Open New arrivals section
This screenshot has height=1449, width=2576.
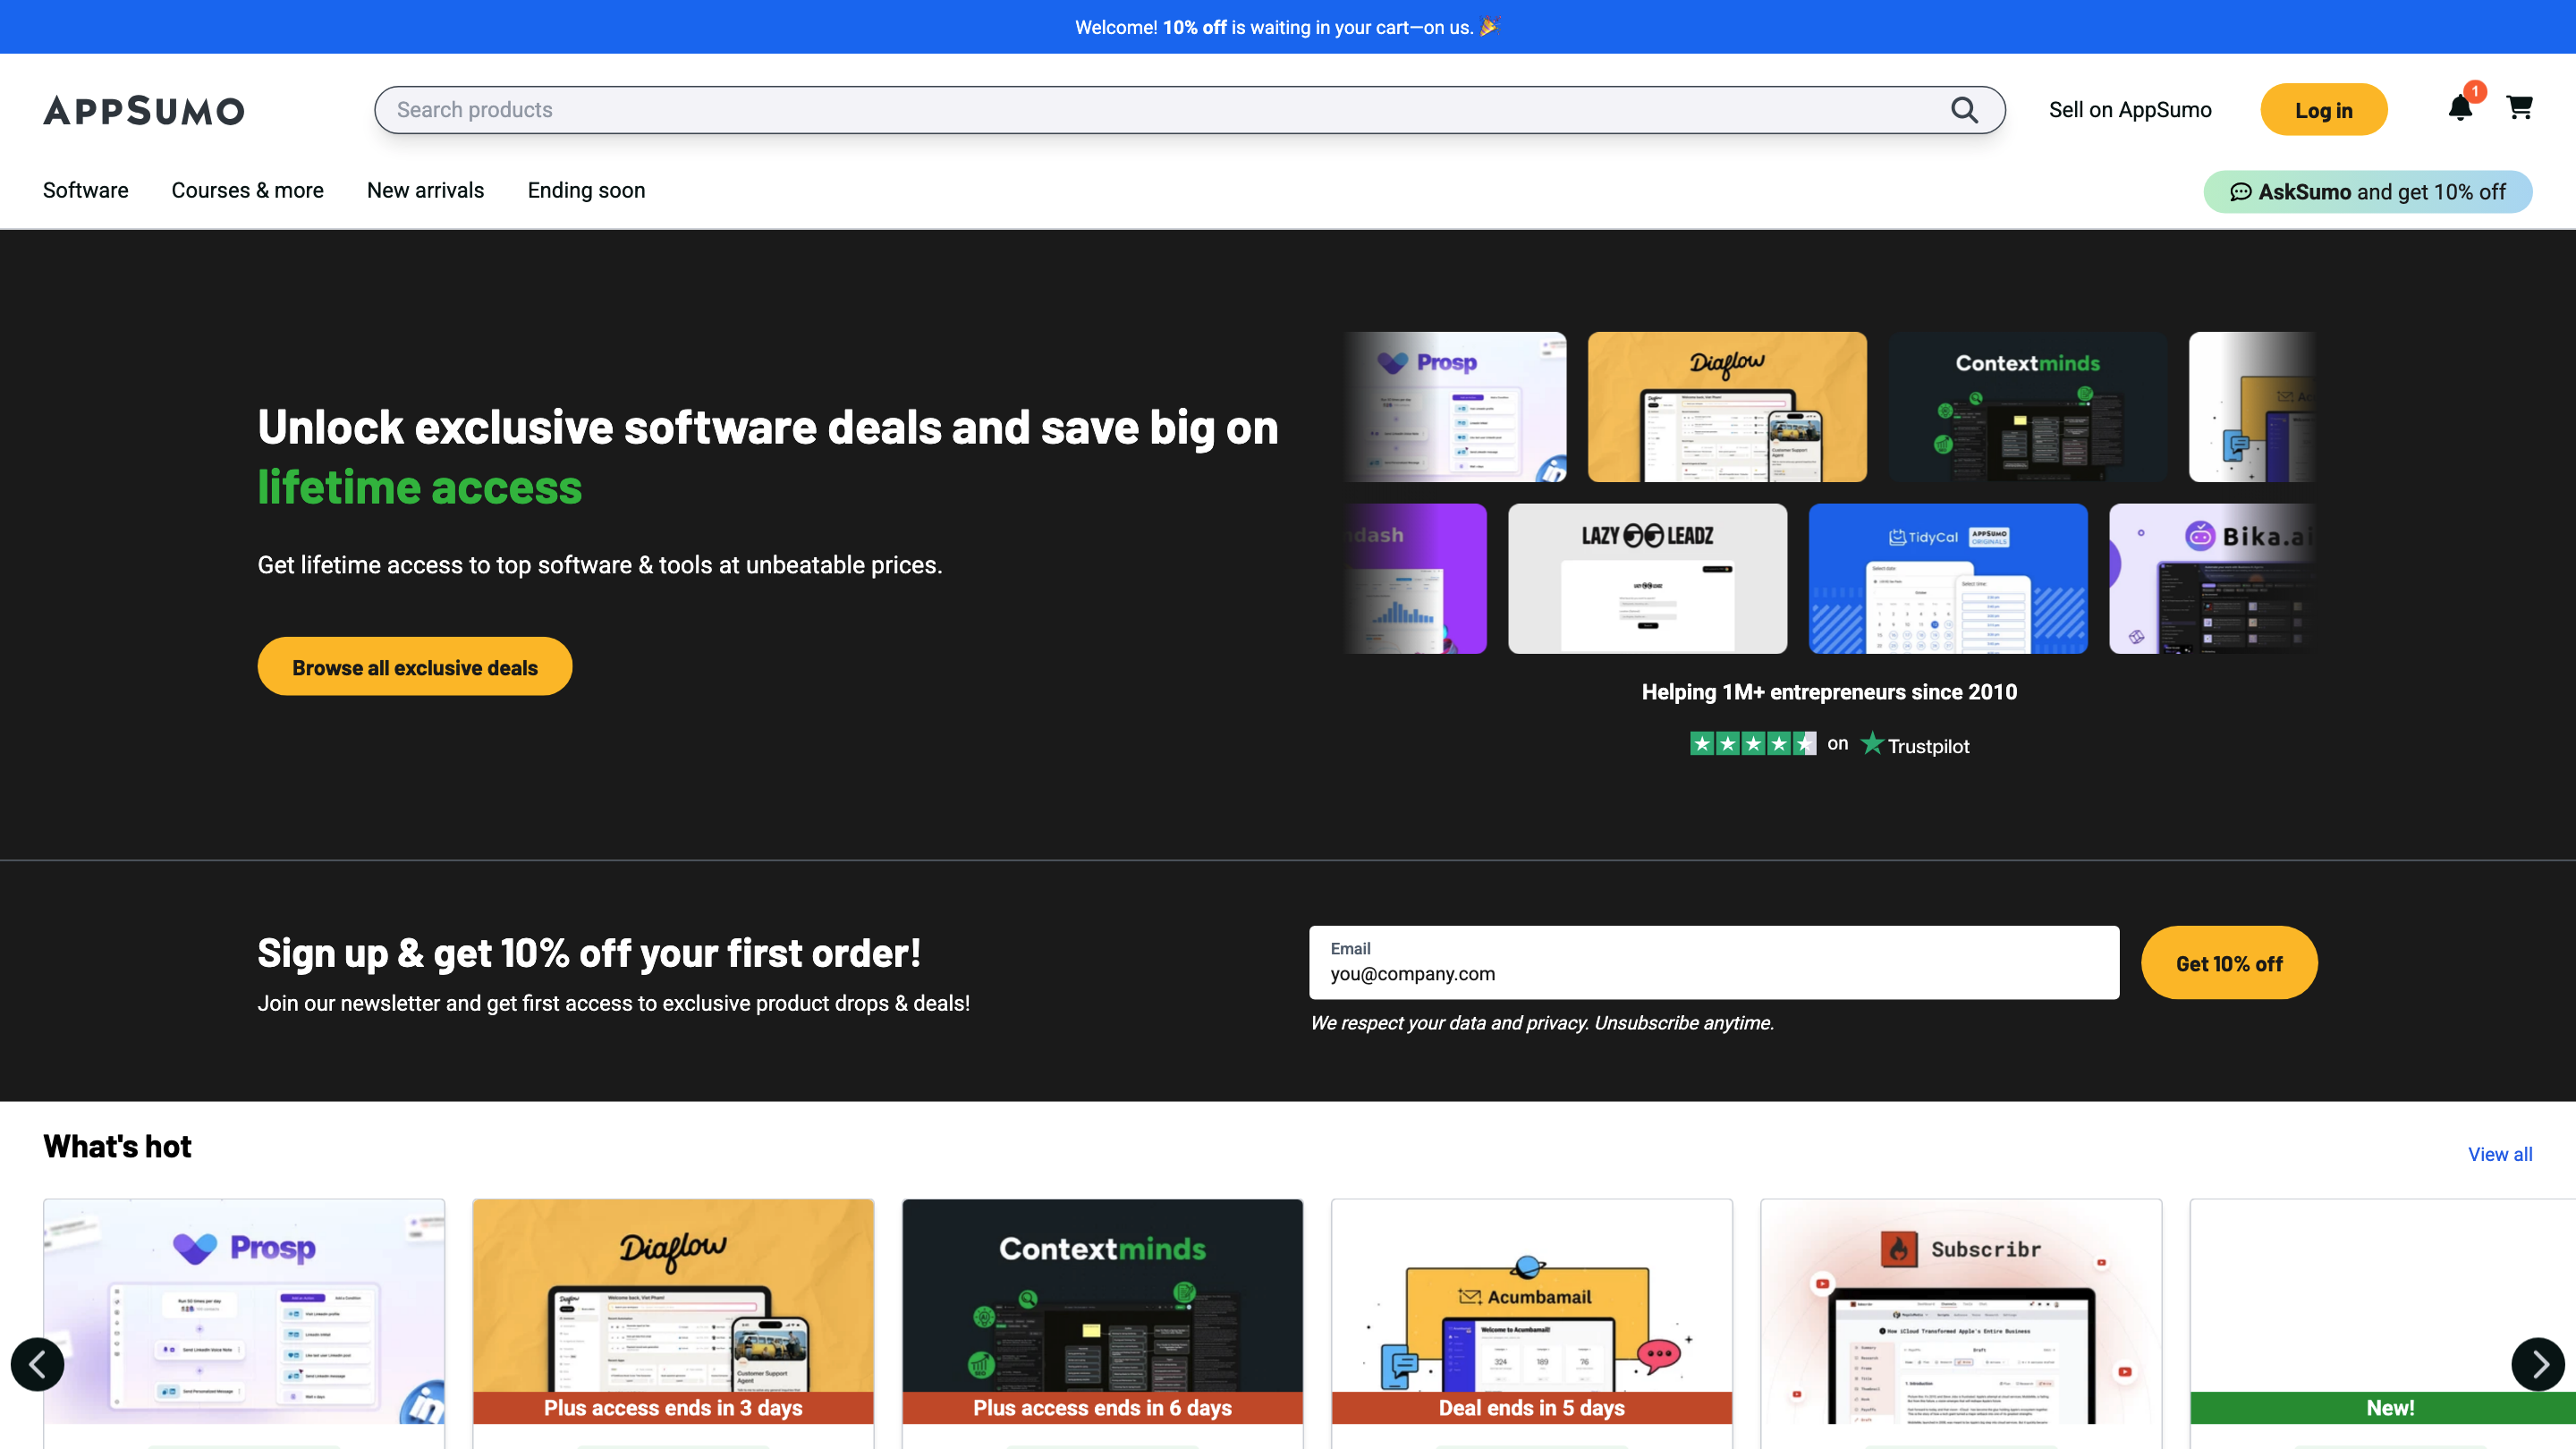(x=425, y=190)
